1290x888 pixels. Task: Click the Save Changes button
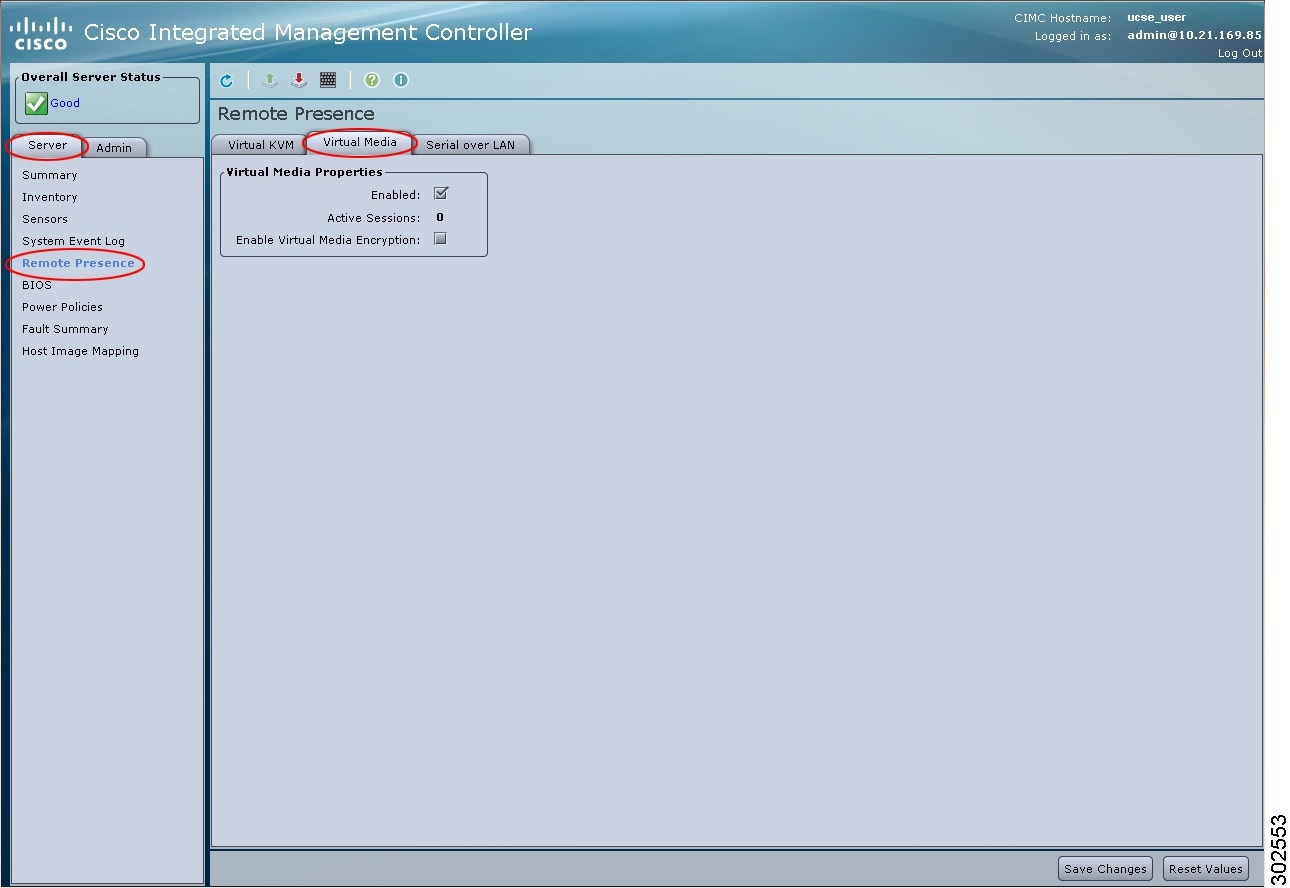(1104, 868)
